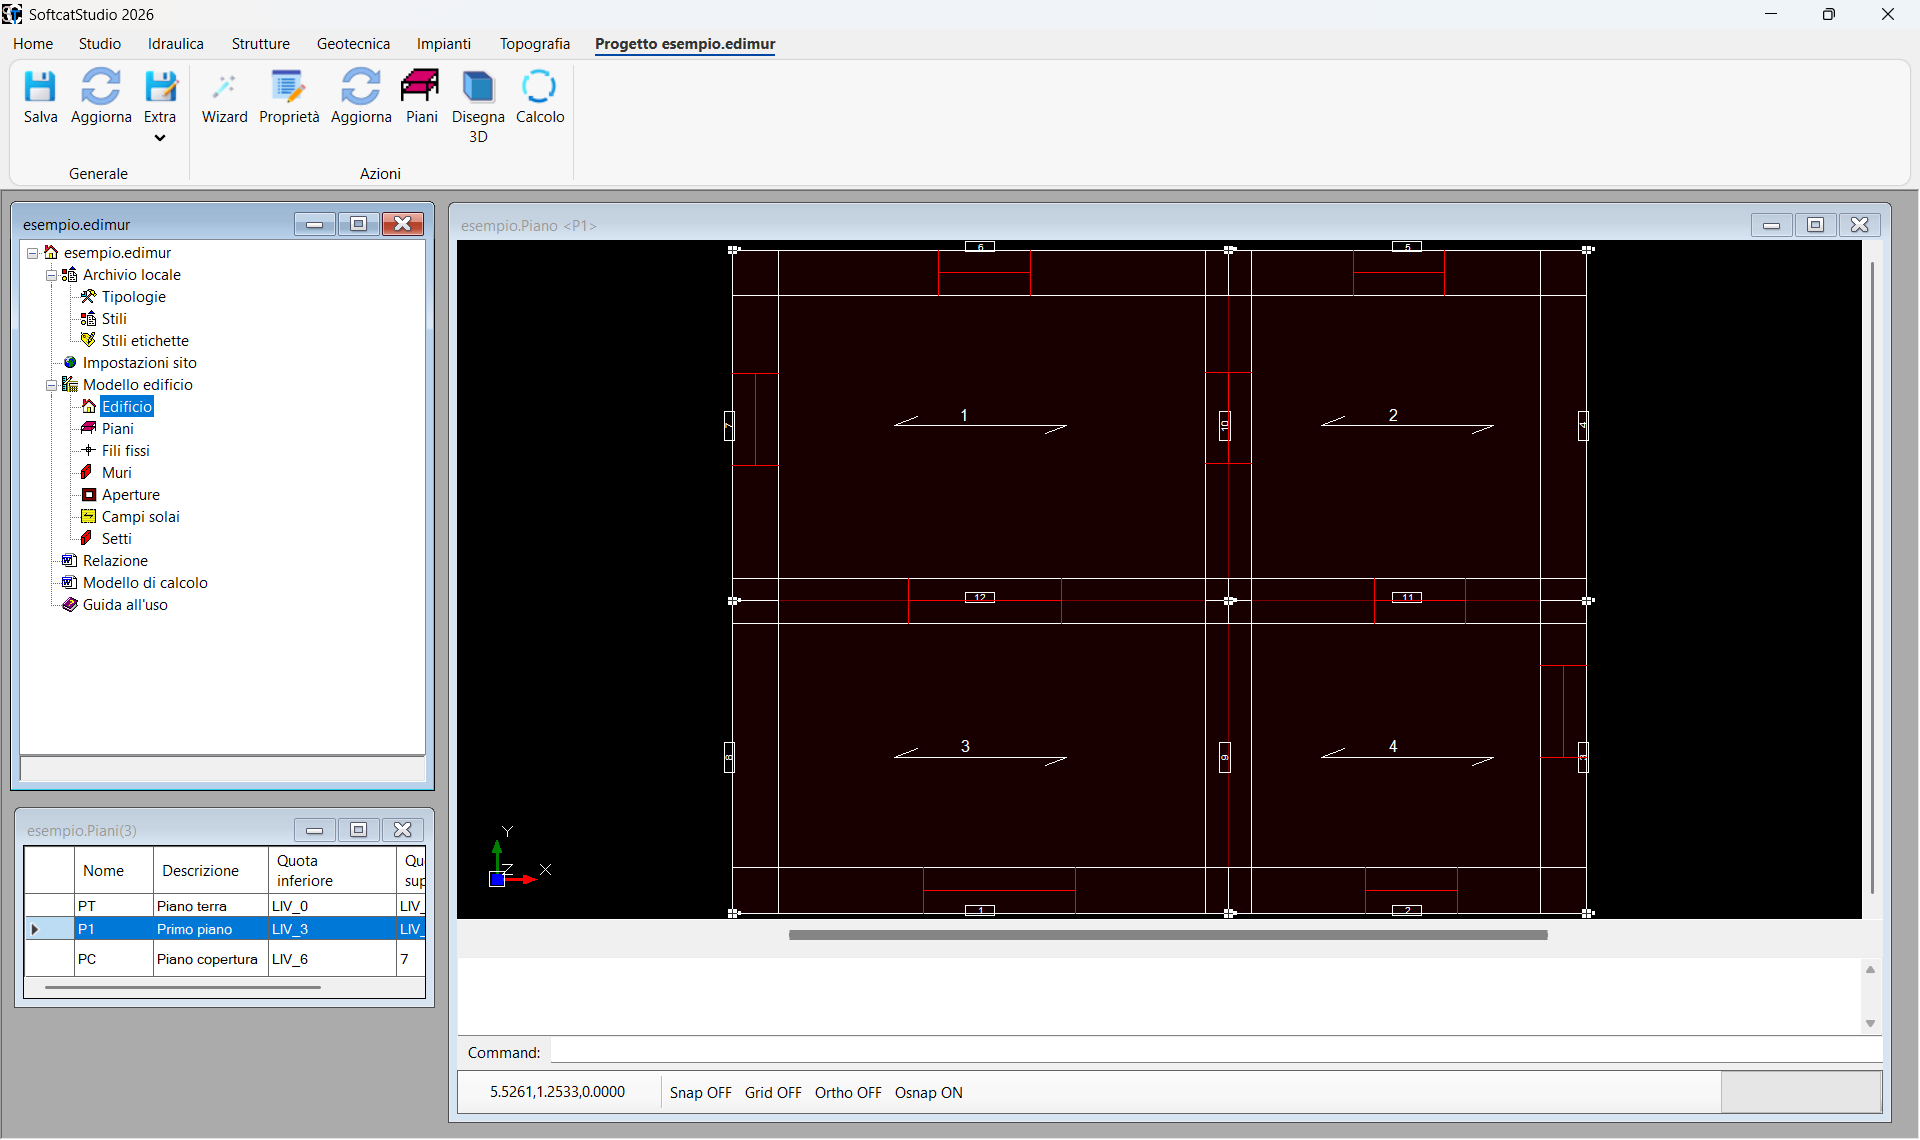
Task: Open Guida all'uso tree item
Action: coord(125,605)
